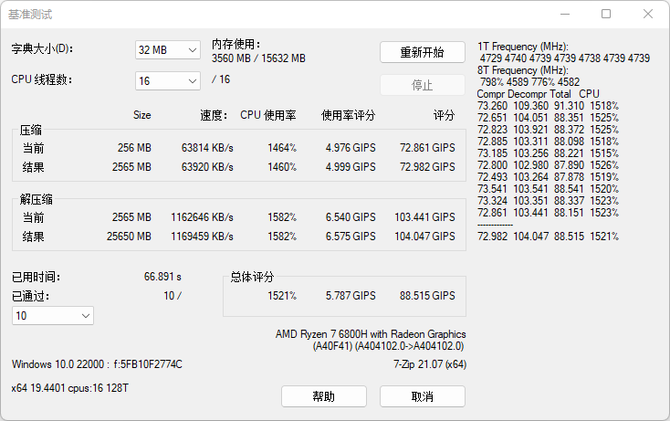Expand the CPU thread count dropdown
Image resolution: width=670 pixels, height=421 pixels.
click(167, 80)
